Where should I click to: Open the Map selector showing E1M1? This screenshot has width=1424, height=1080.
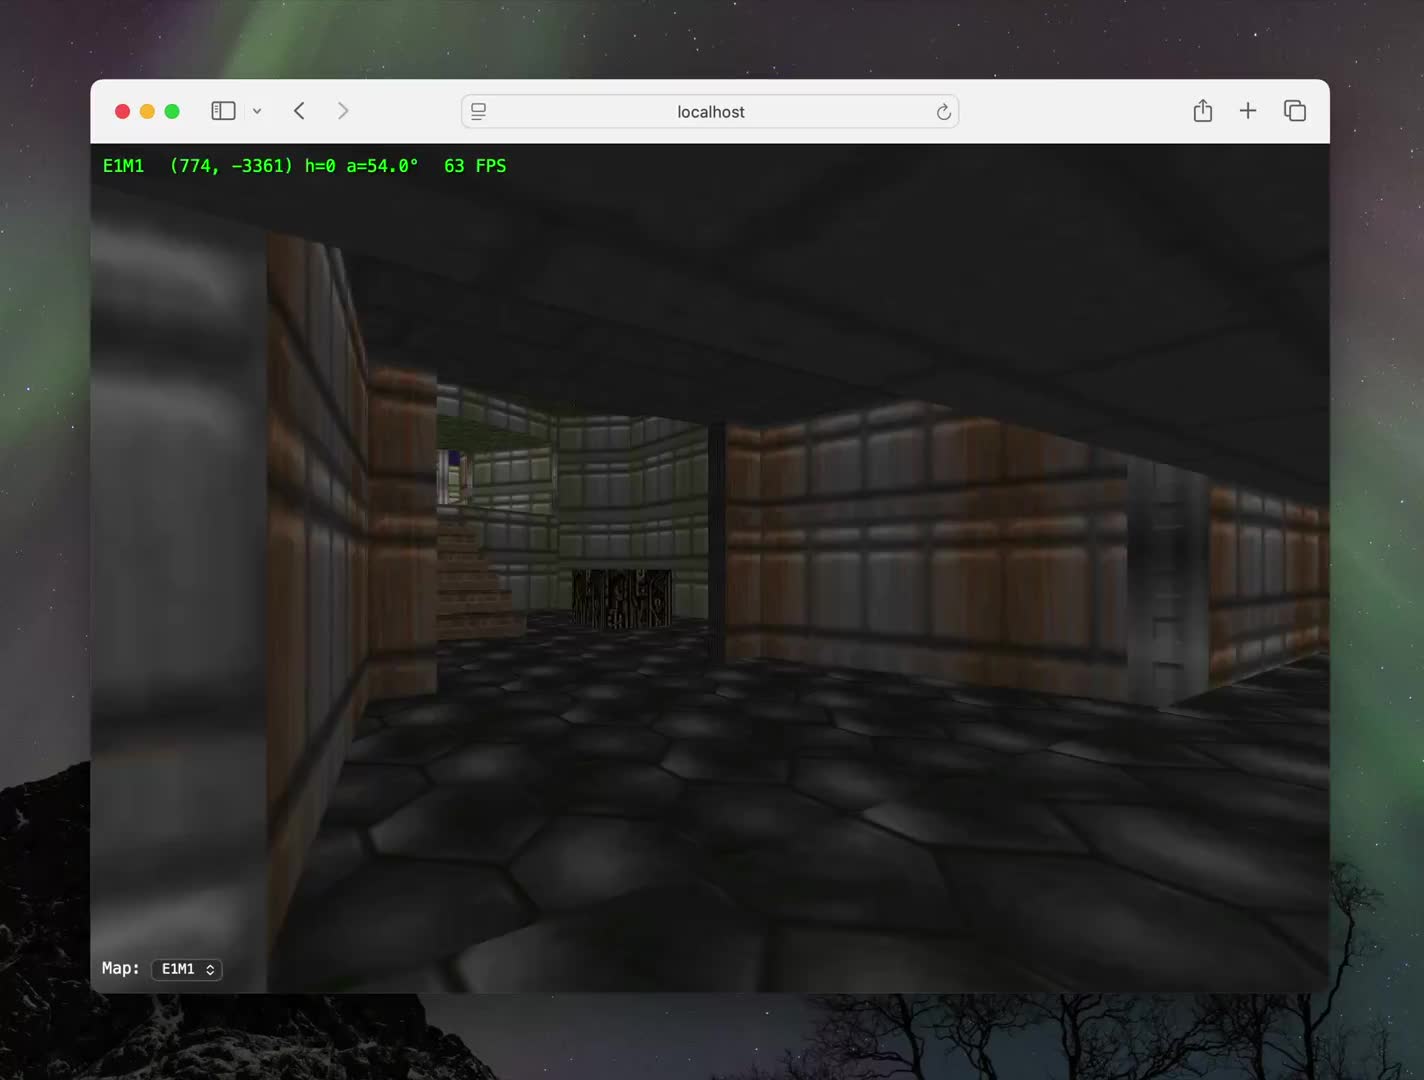[x=187, y=969]
